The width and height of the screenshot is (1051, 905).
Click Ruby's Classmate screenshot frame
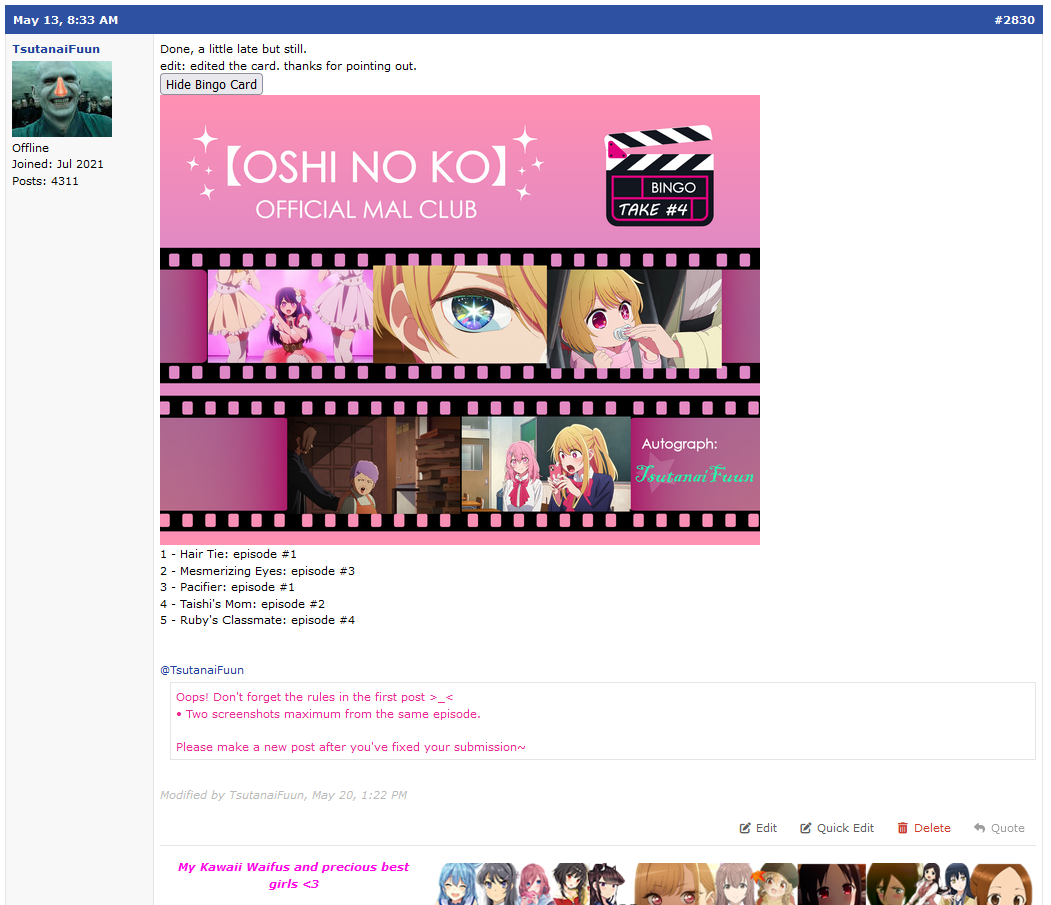pyautogui.click(x=546, y=465)
